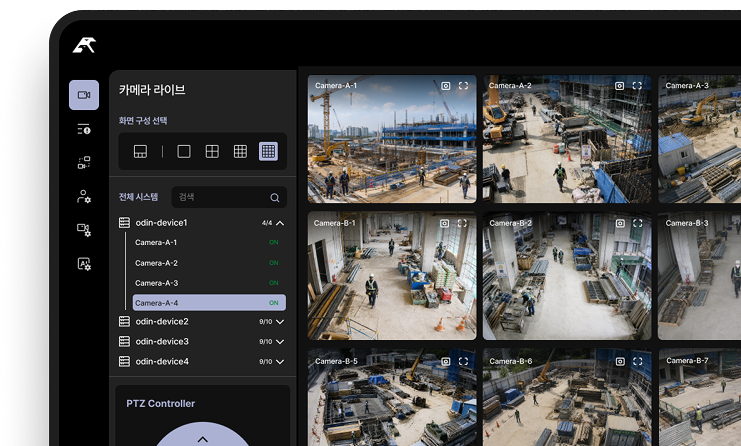Take snapshot of Camera-A-1 feed
741x446 pixels.
point(446,86)
